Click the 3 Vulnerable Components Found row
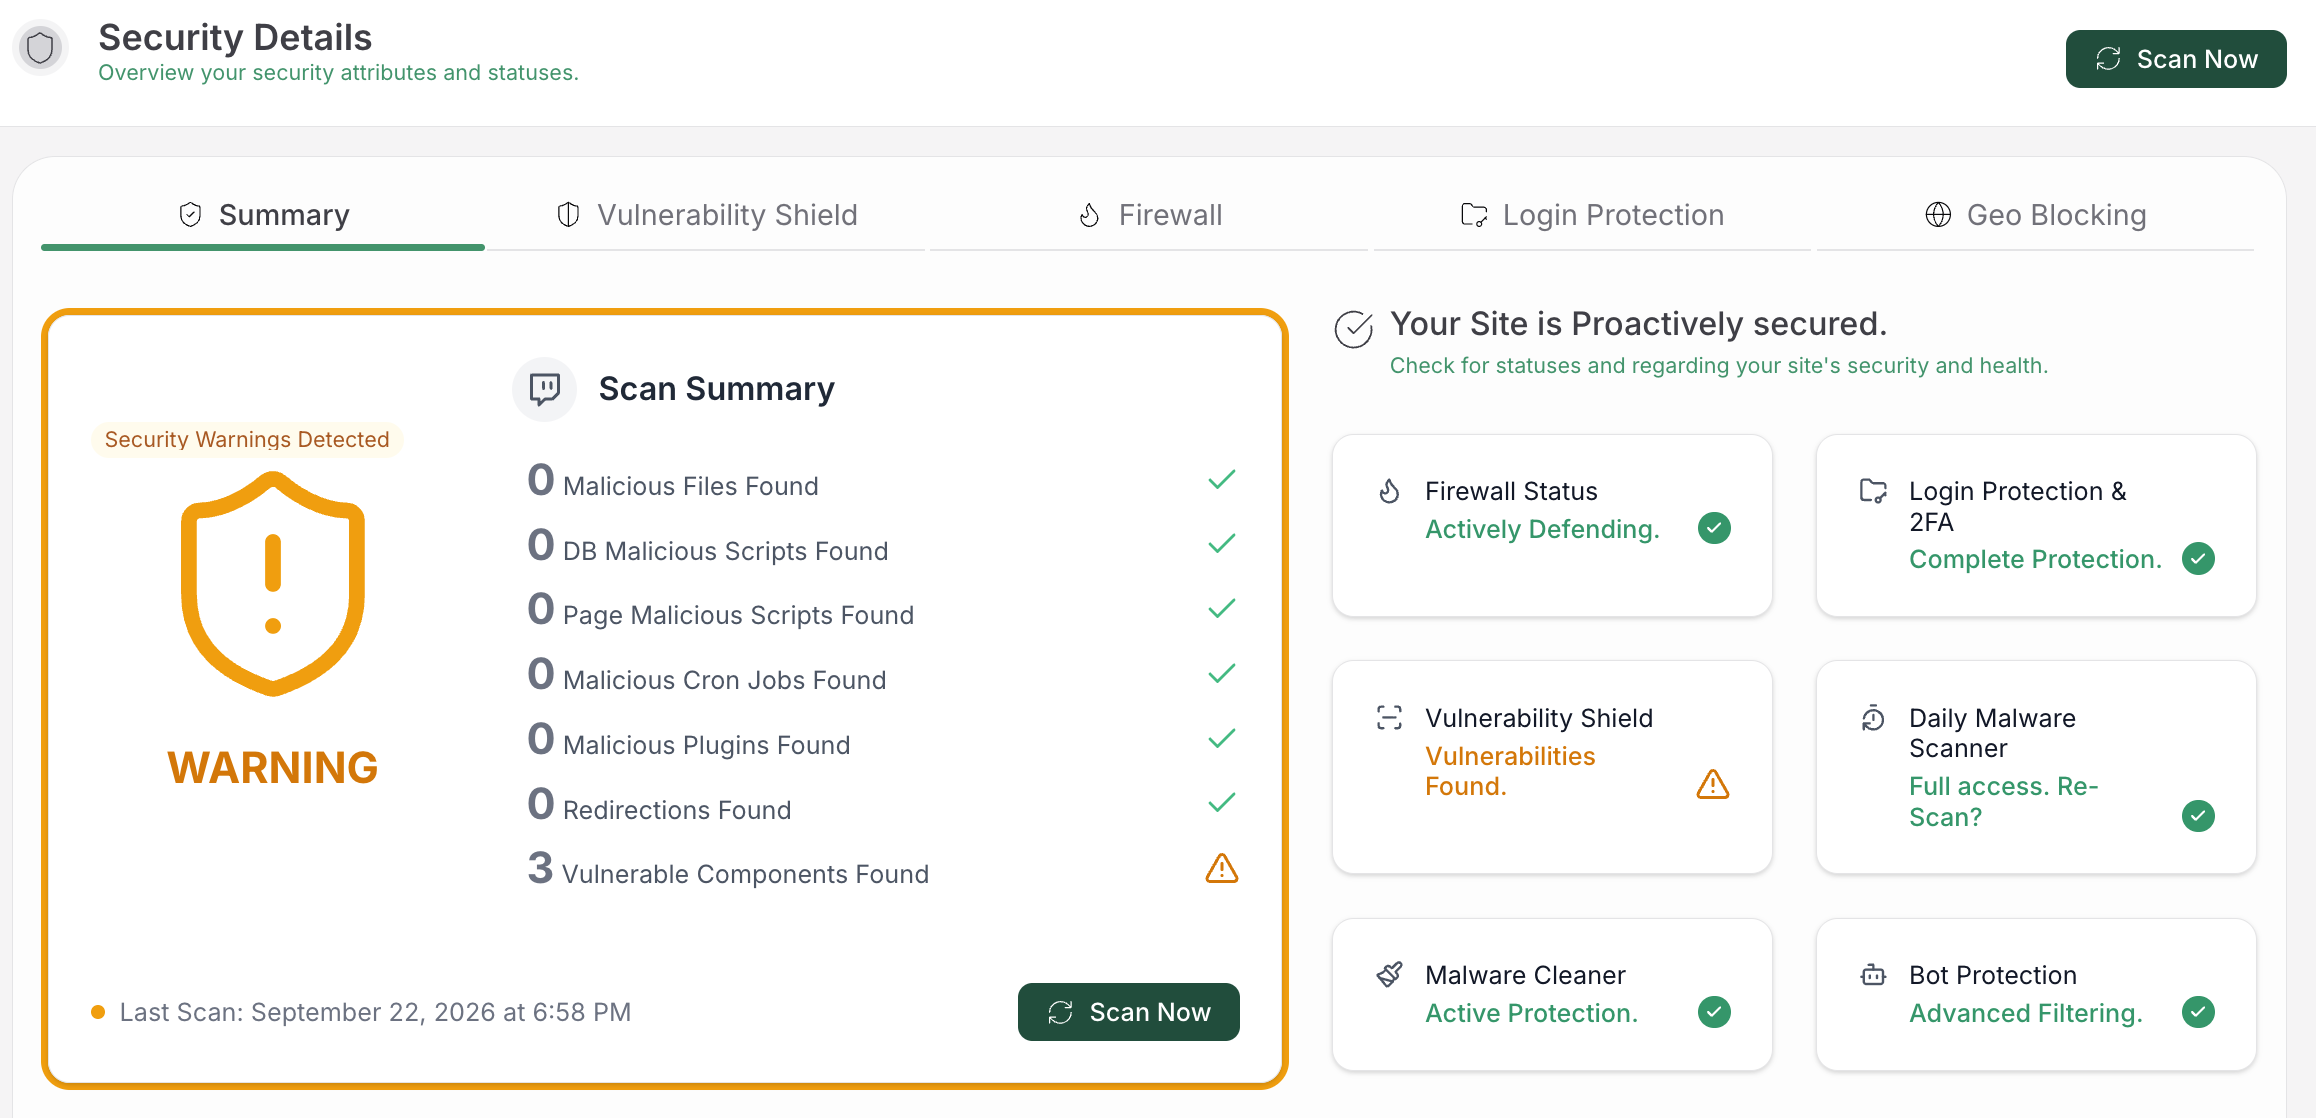The width and height of the screenshot is (2316, 1118). pos(883,868)
